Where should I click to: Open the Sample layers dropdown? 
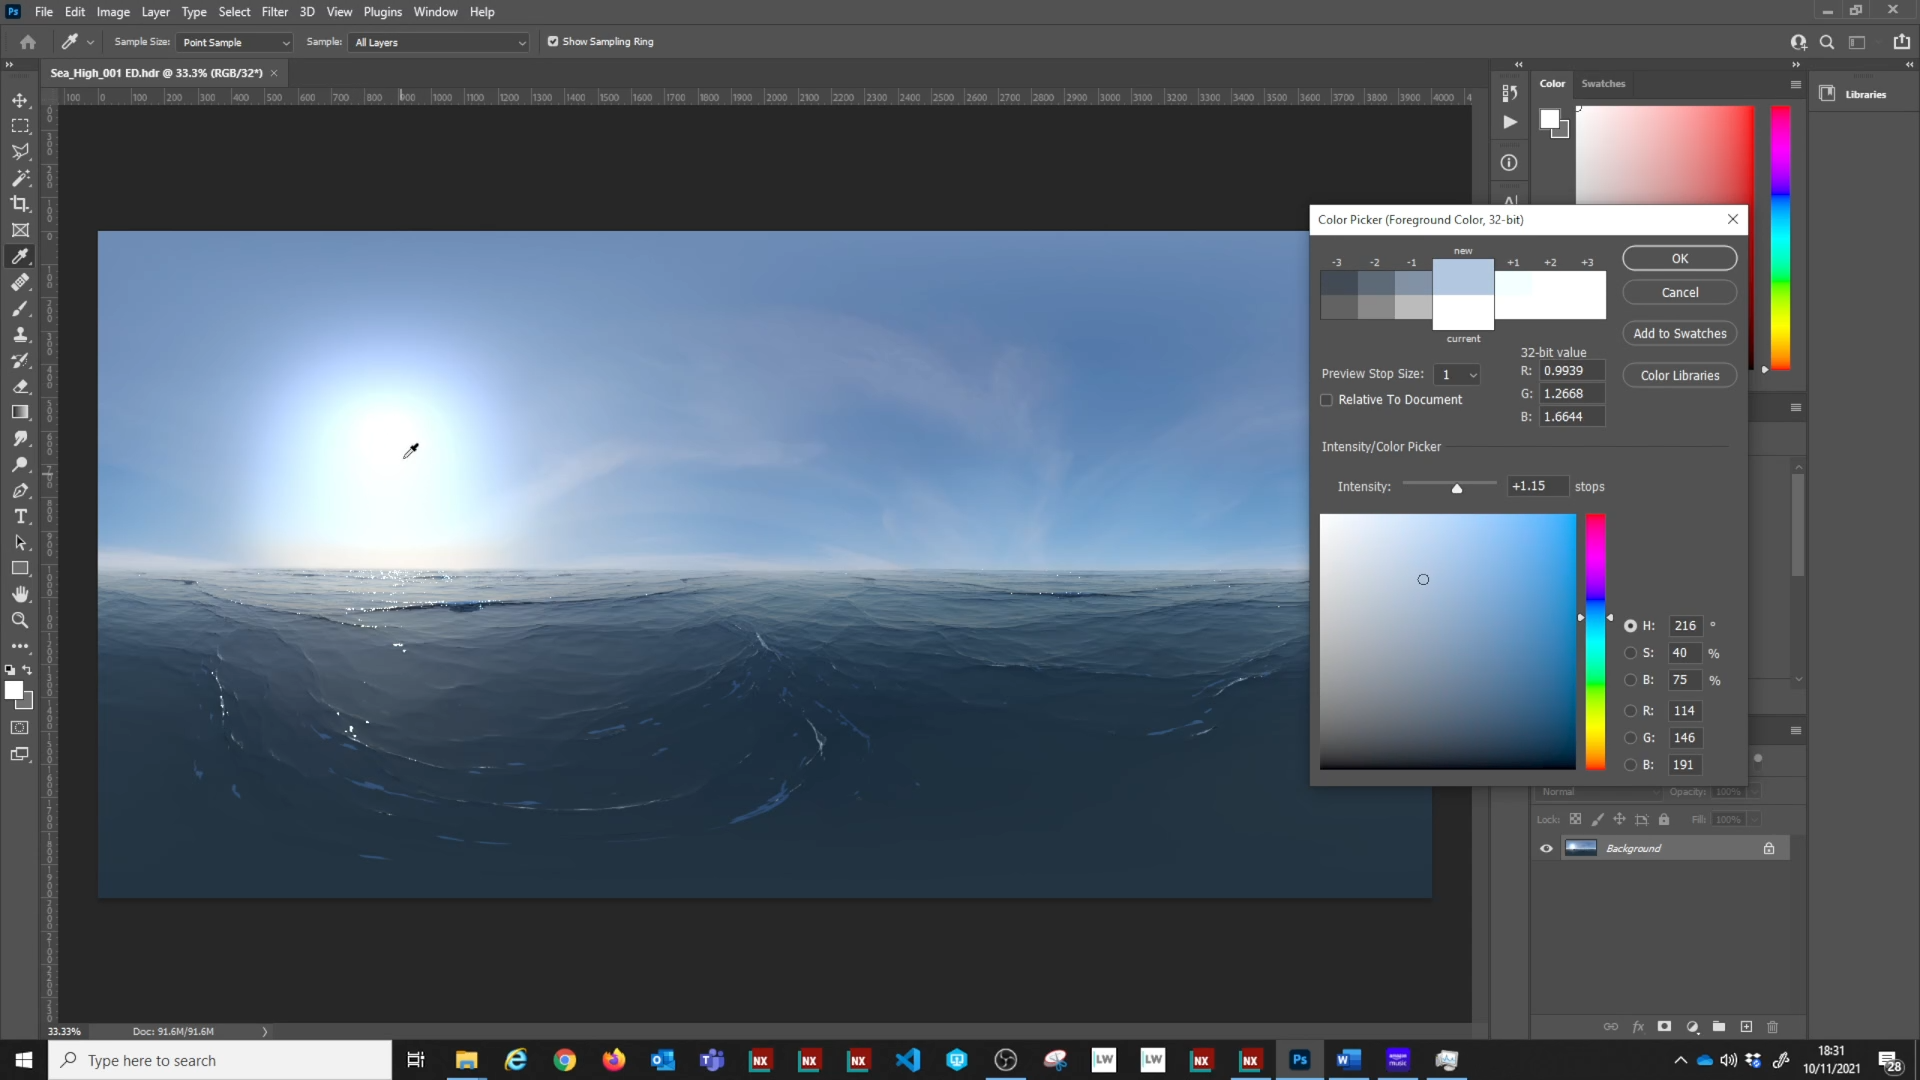pyautogui.click(x=438, y=42)
